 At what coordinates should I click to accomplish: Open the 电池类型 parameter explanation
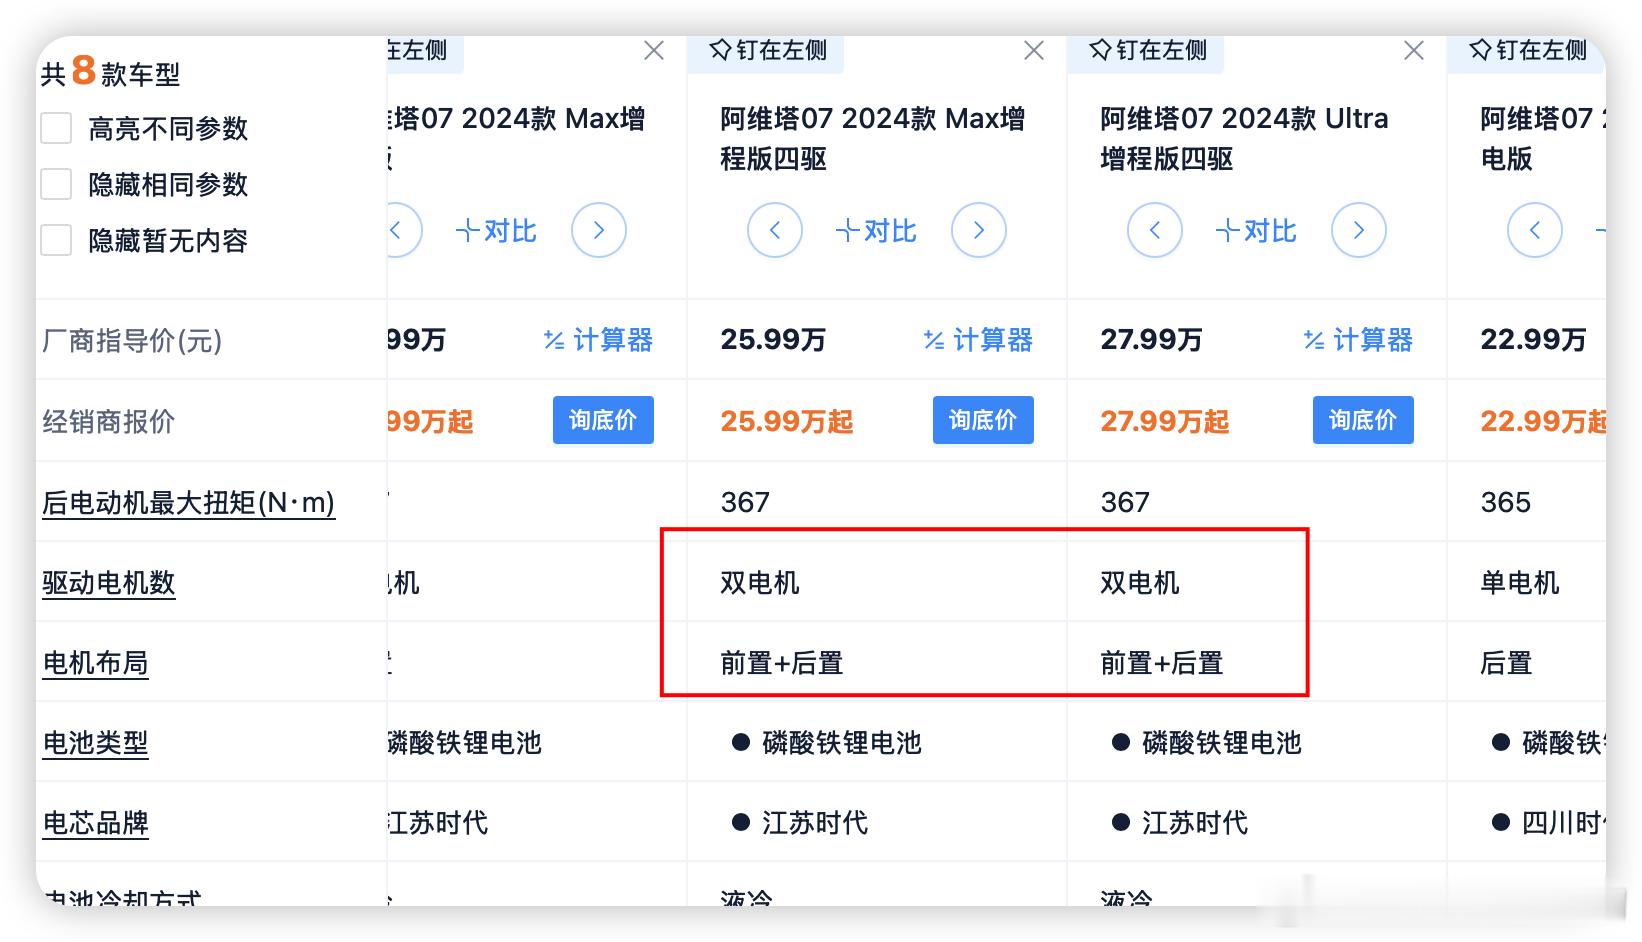pos(95,743)
